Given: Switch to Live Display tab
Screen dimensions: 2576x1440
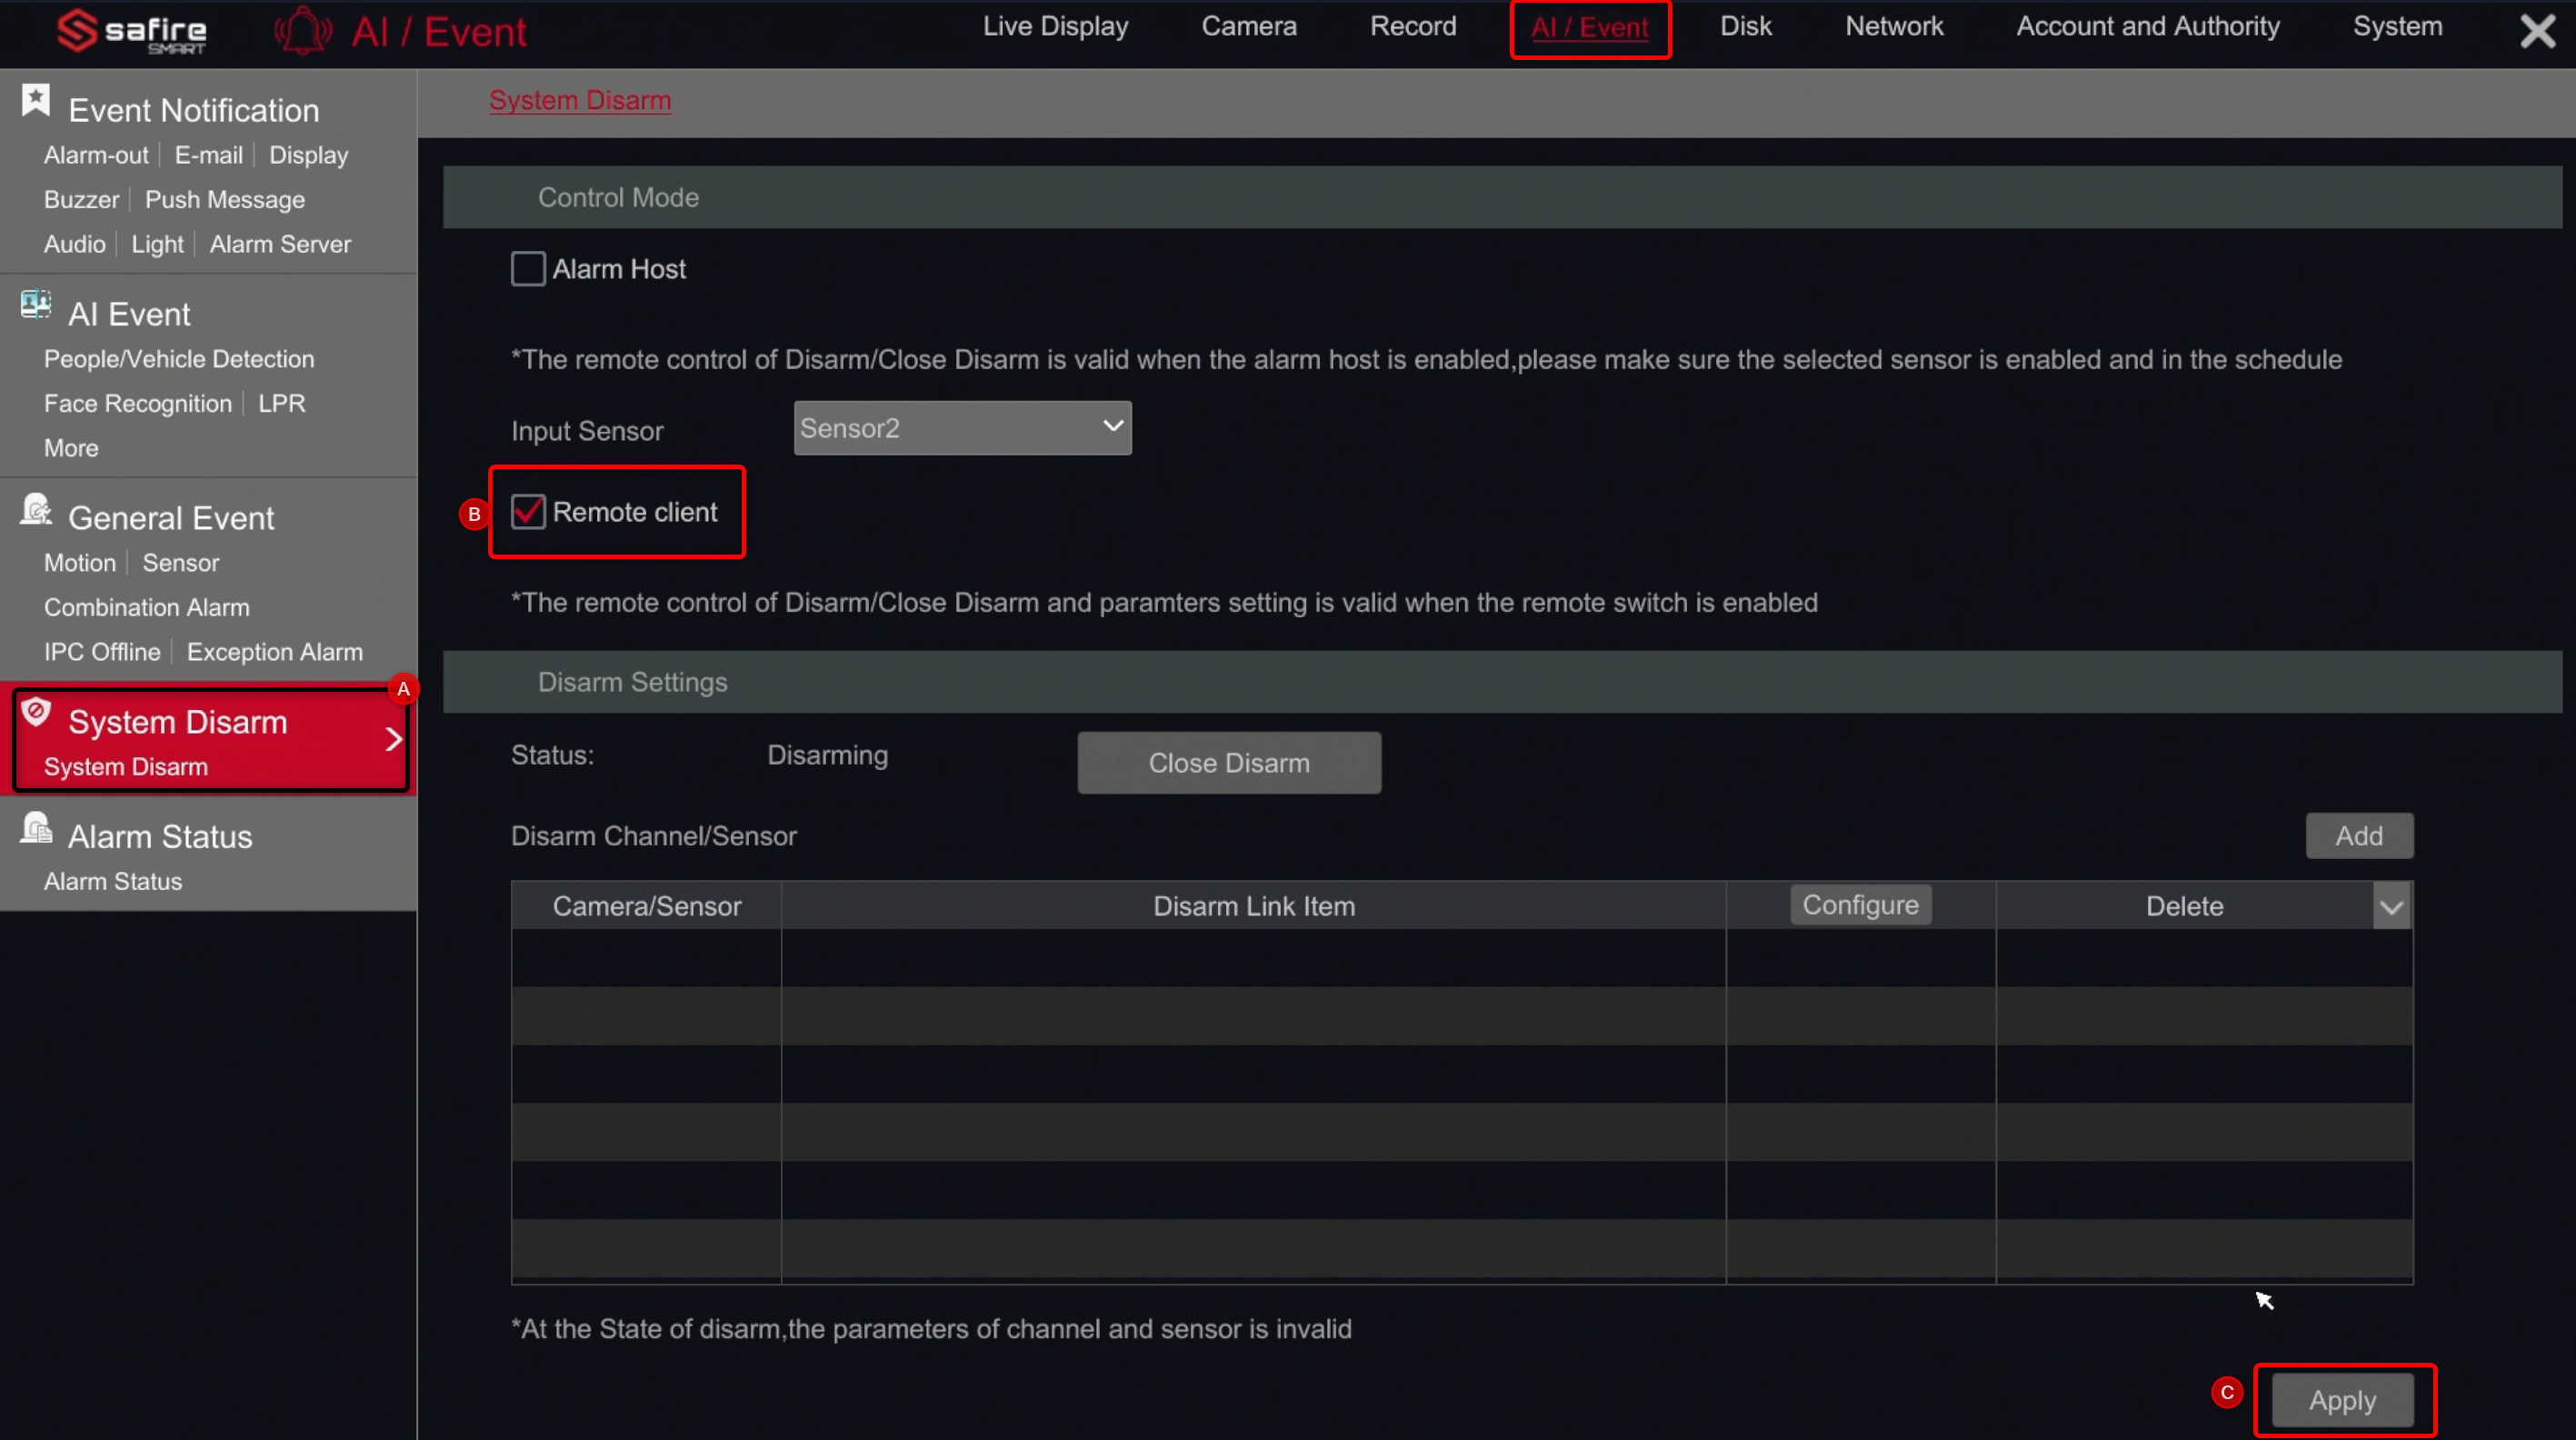Looking at the screenshot, I should [1055, 27].
